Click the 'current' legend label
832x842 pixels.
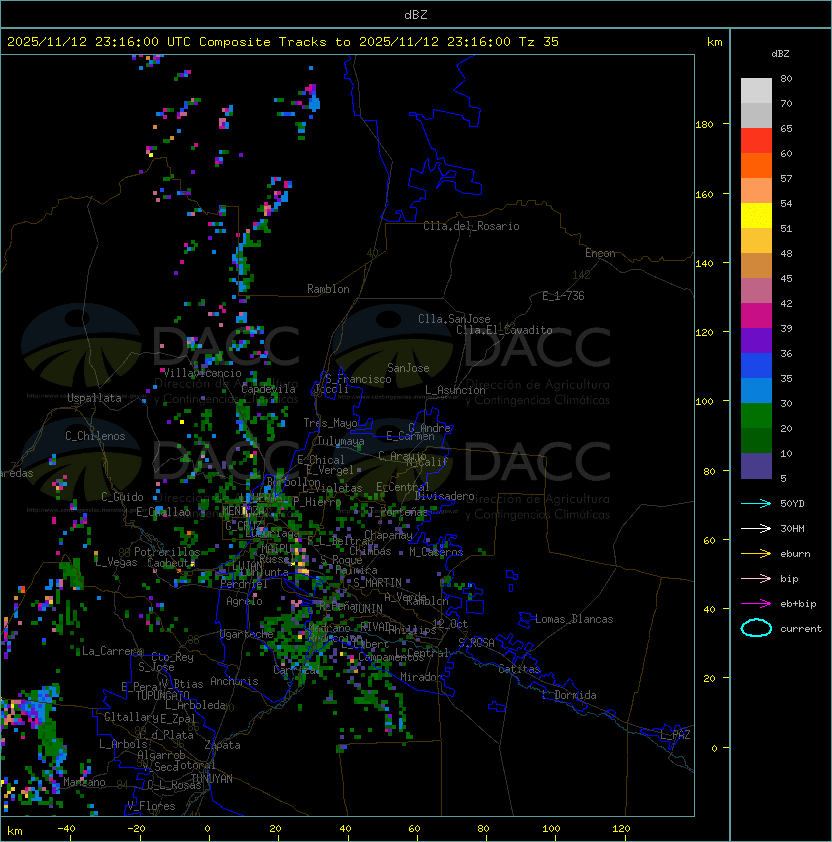[x=801, y=629]
